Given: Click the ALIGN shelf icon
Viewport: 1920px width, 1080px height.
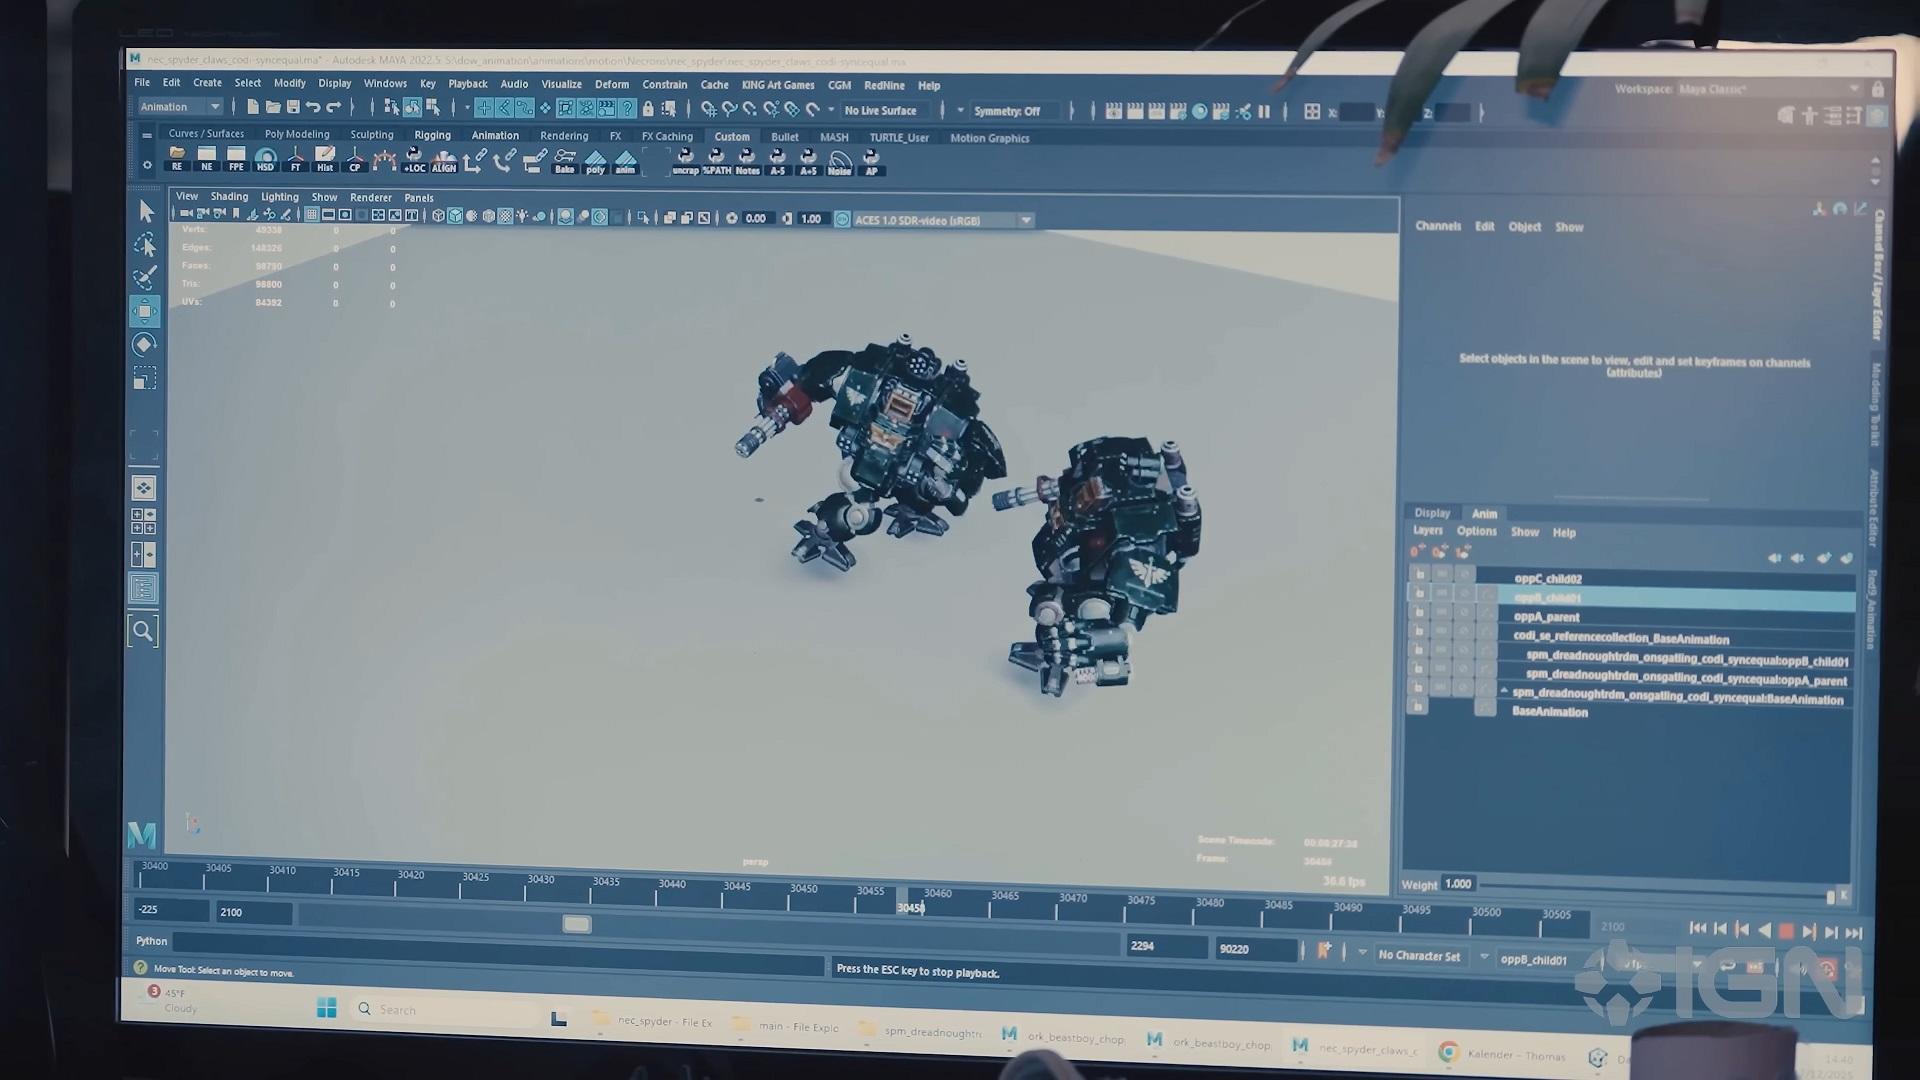Looking at the screenshot, I should coord(444,160).
